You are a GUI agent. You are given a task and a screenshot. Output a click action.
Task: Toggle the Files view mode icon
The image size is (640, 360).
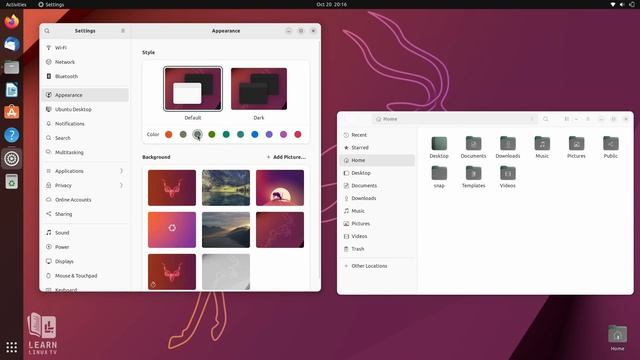coord(567,119)
